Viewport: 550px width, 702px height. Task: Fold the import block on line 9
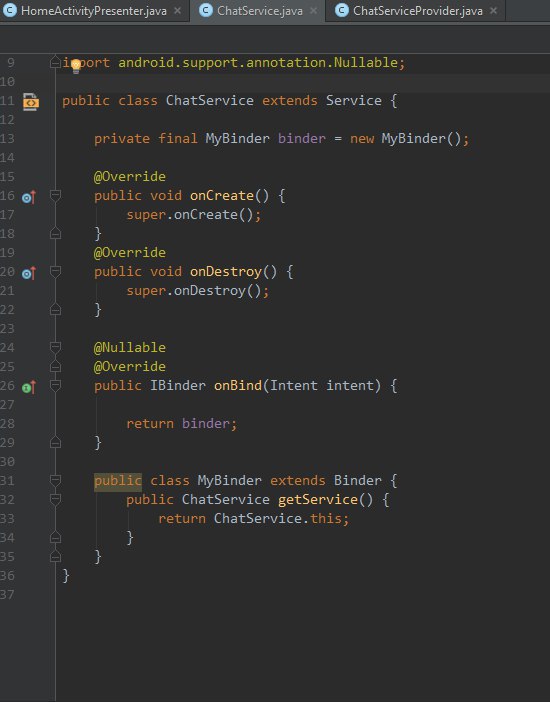[x=56, y=62]
